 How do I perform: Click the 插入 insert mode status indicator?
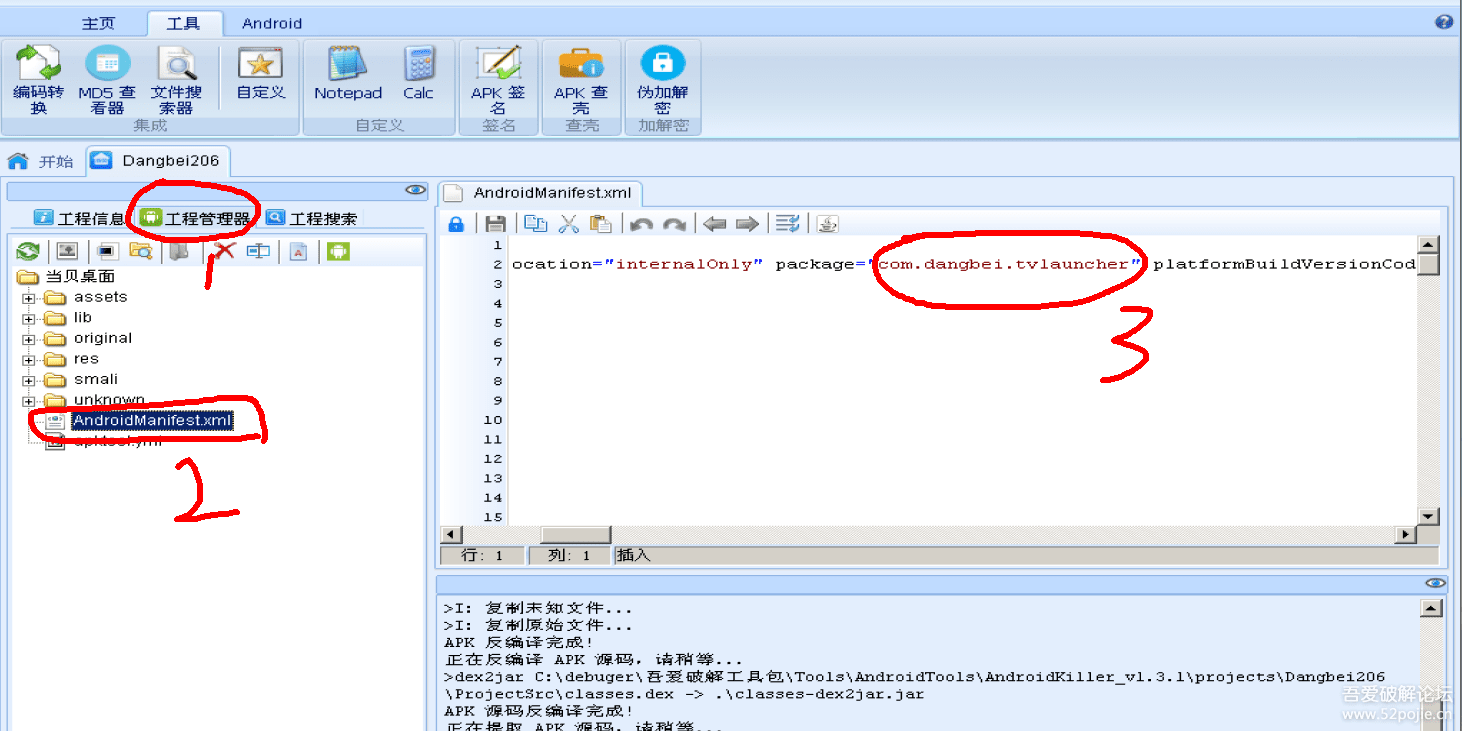click(633, 555)
